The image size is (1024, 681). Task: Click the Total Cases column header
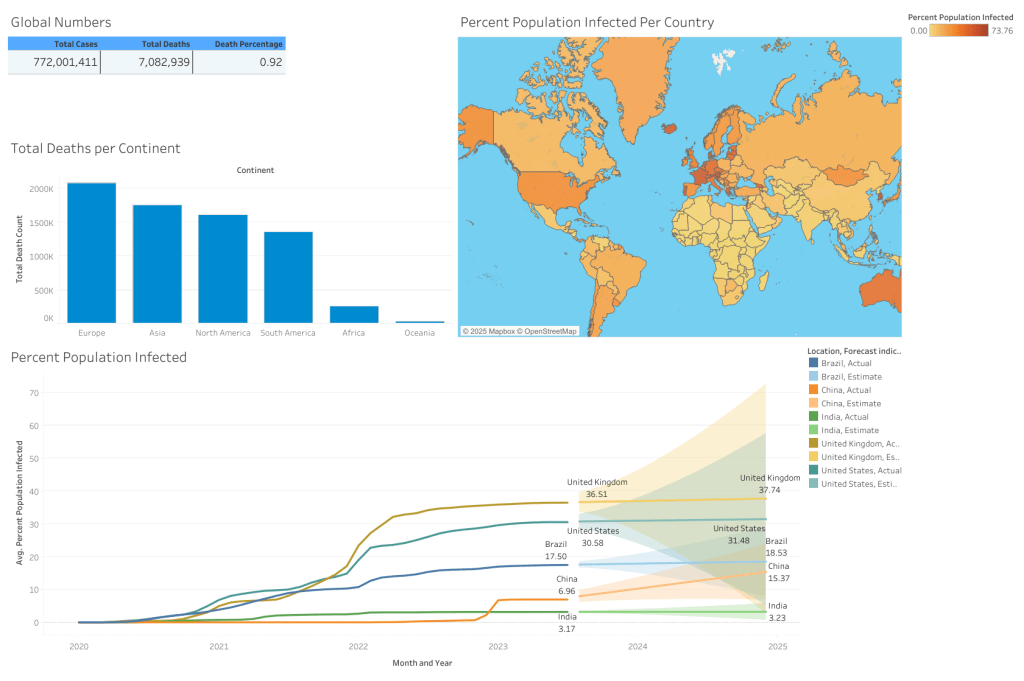pos(76,44)
